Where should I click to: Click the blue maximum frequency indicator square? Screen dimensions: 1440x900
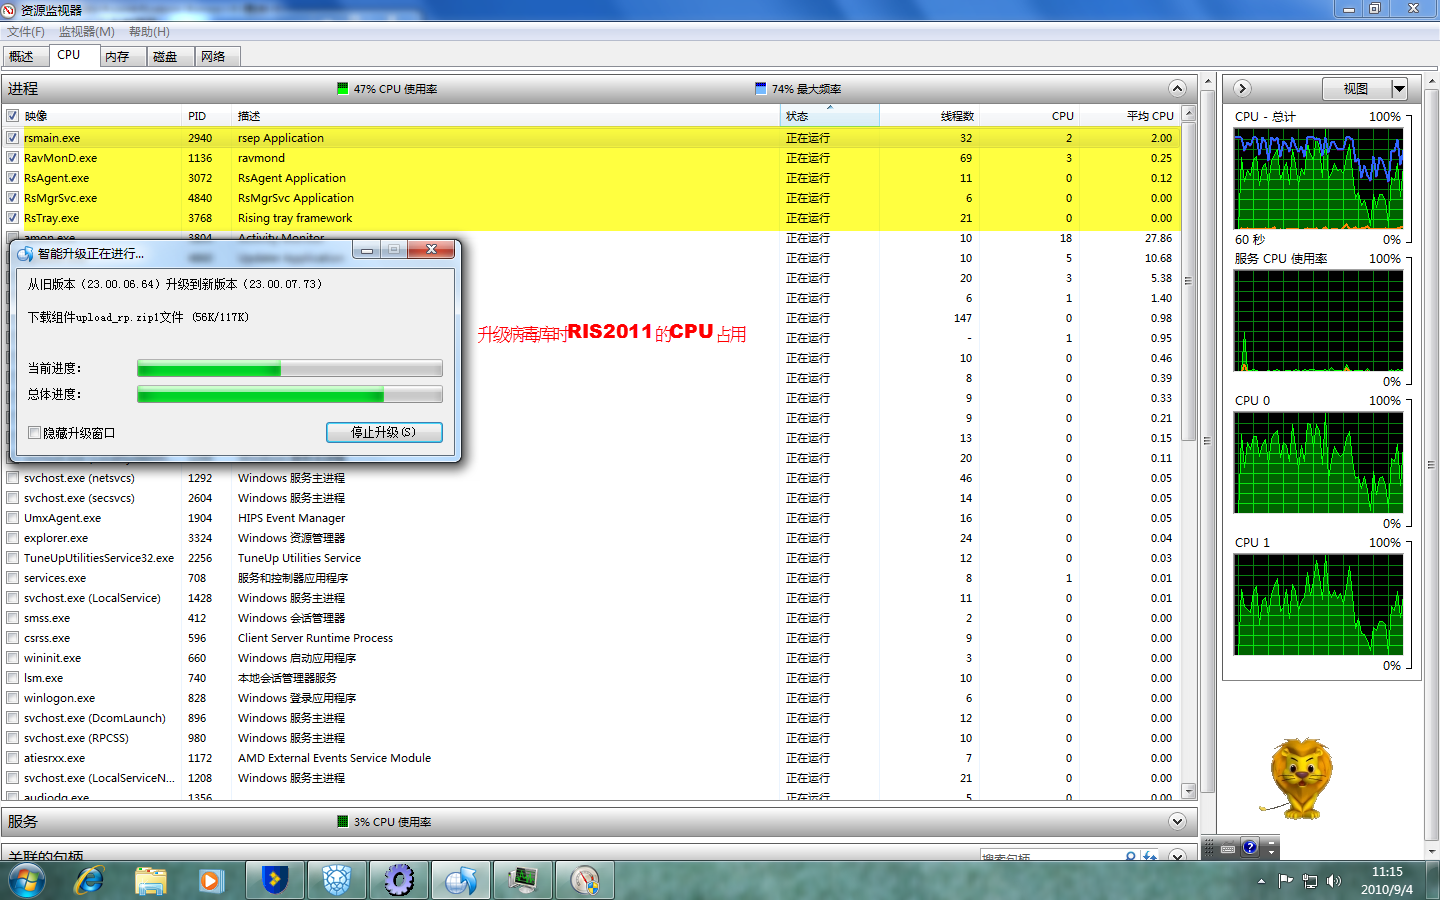pos(761,89)
